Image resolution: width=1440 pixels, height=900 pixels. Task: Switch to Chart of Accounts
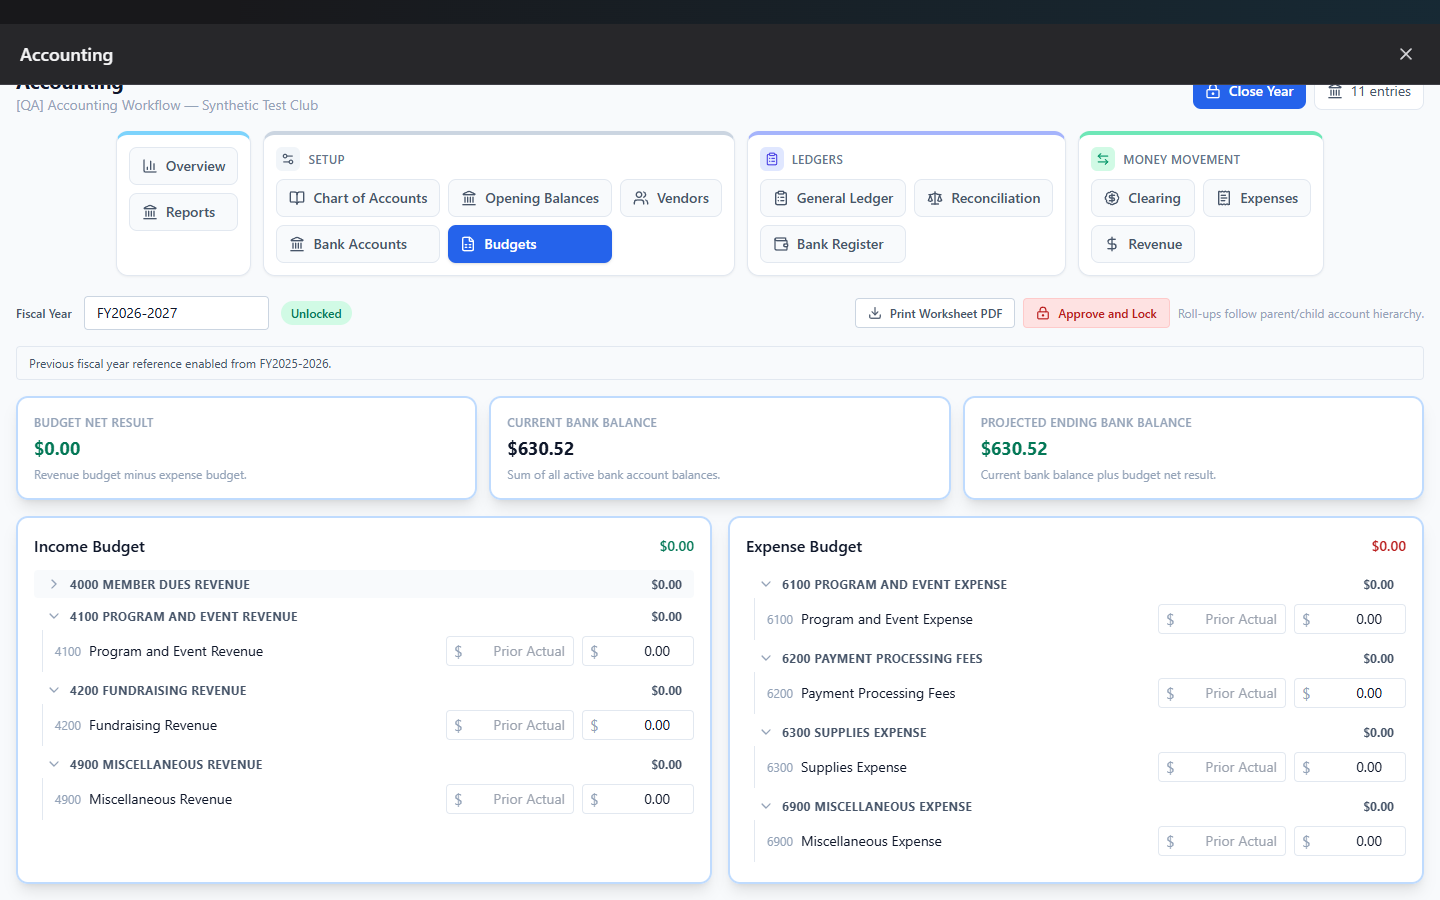pyautogui.click(x=358, y=198)
